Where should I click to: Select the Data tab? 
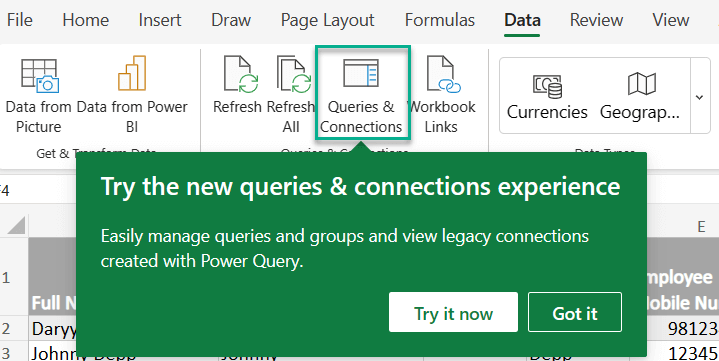522,20
